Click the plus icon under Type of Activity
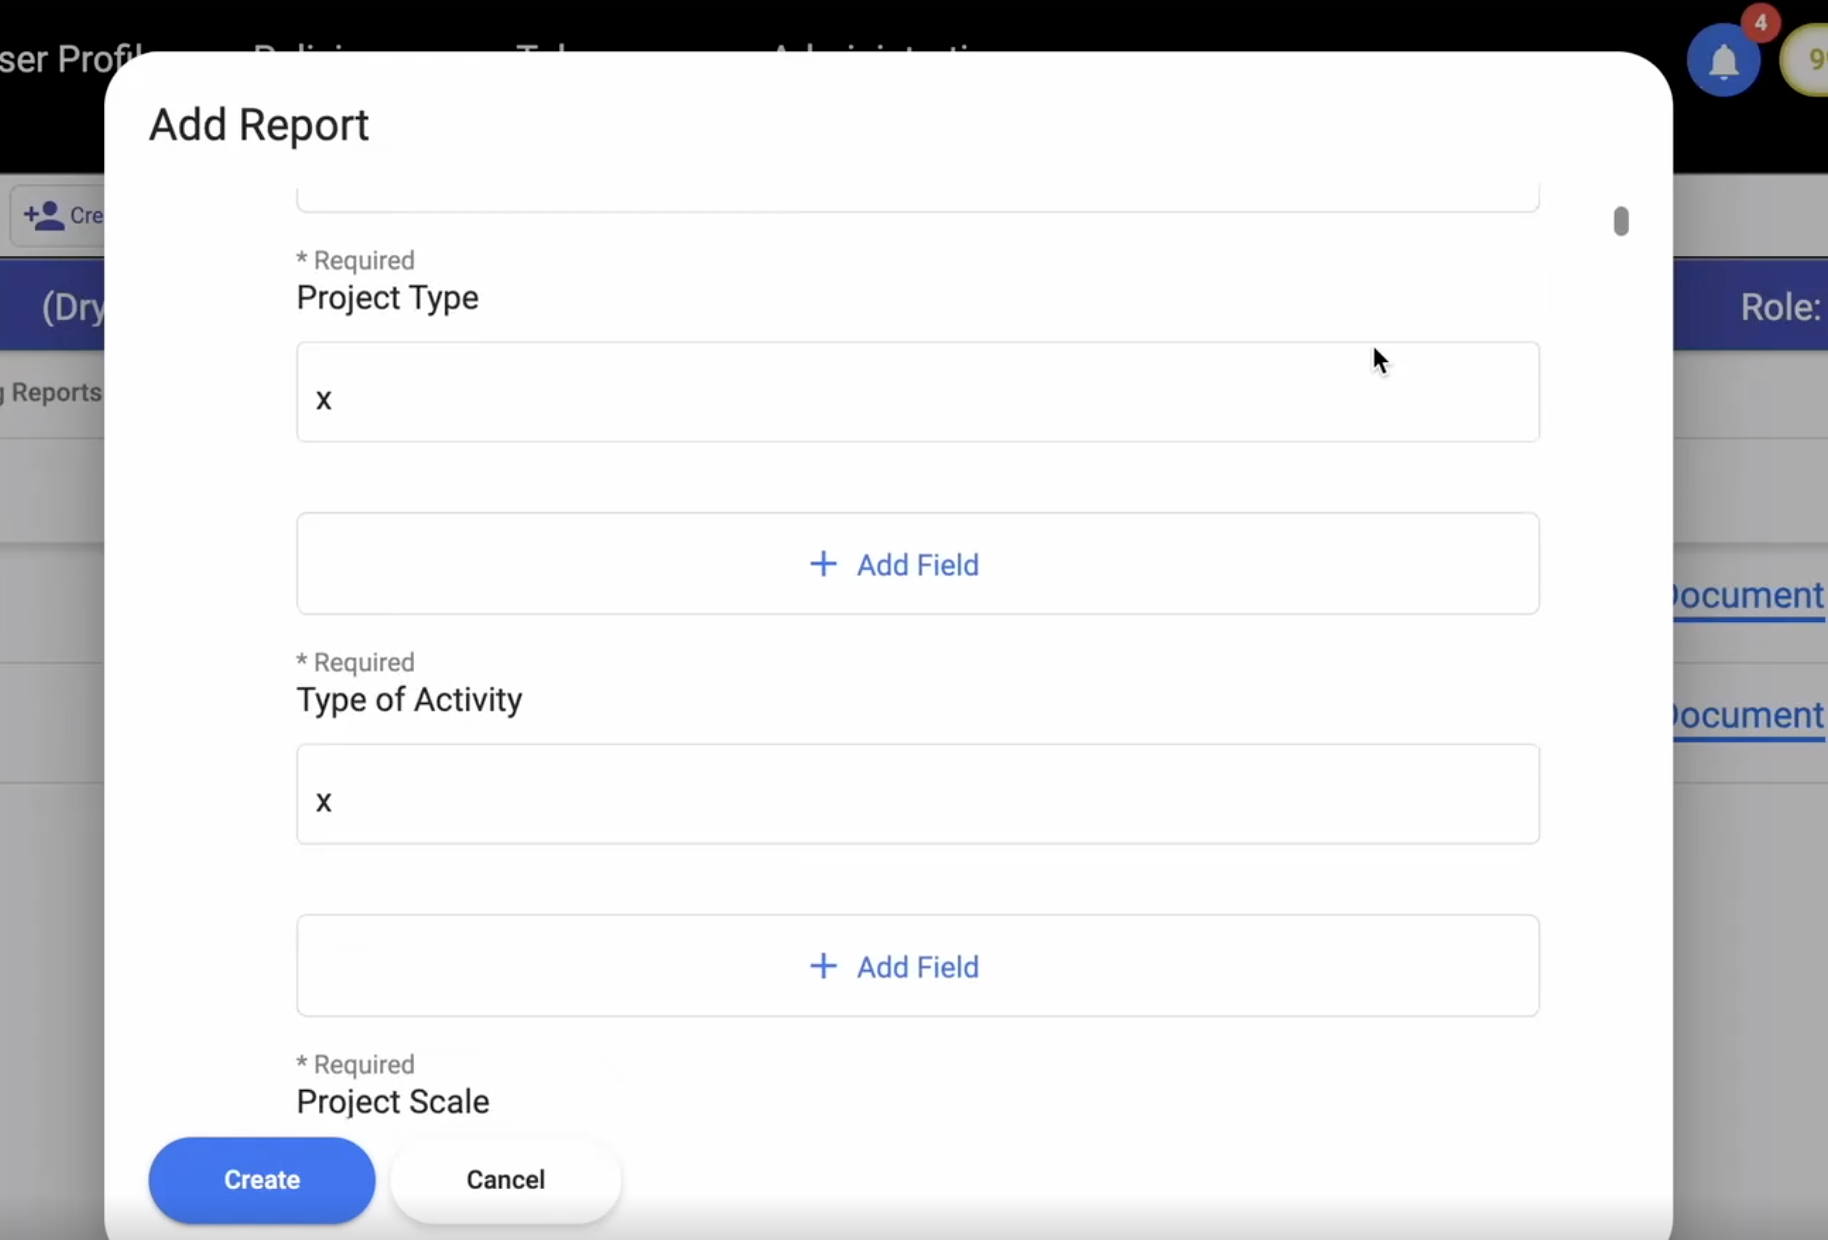 pos(823,966)
